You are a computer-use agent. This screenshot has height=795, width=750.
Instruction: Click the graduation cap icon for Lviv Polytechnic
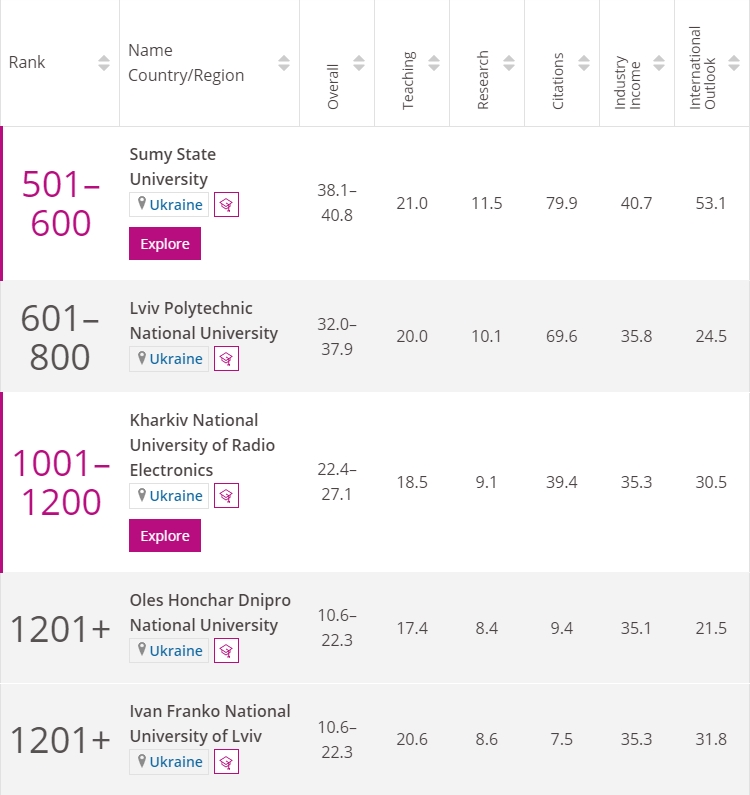(226, 359)
